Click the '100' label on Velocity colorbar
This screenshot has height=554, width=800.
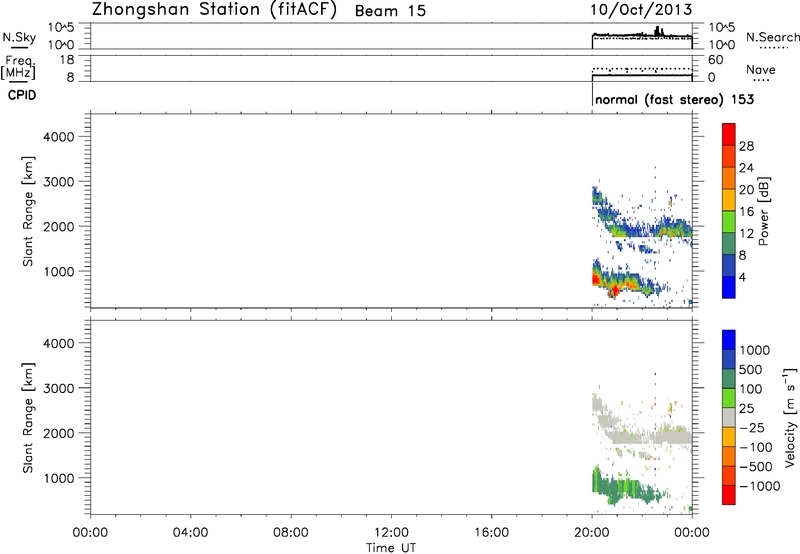751,389
